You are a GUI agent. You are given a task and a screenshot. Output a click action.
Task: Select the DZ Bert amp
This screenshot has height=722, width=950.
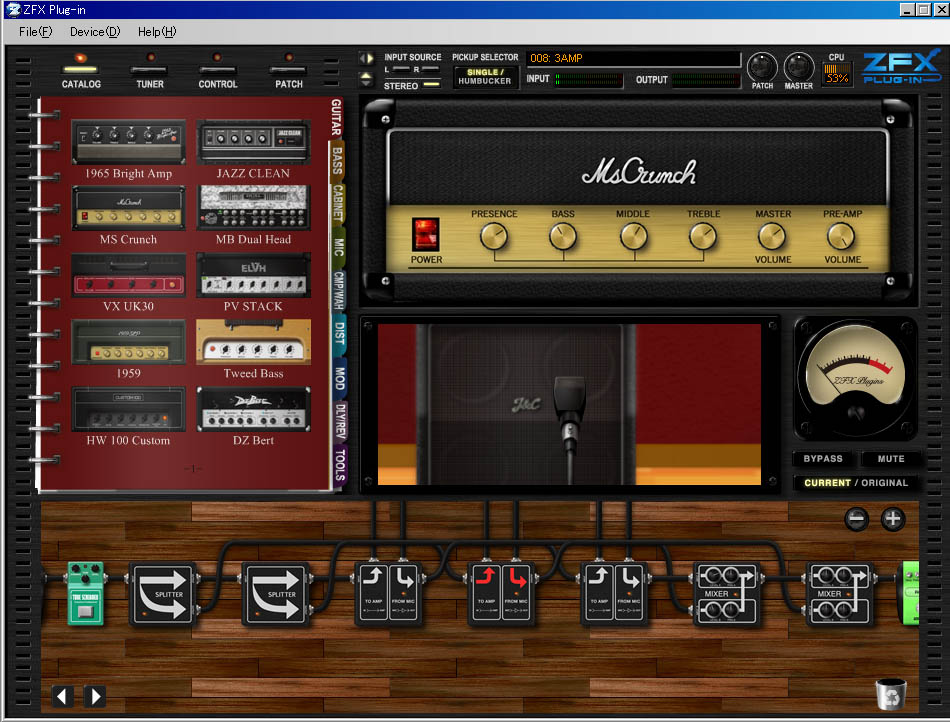click(253, 409)
